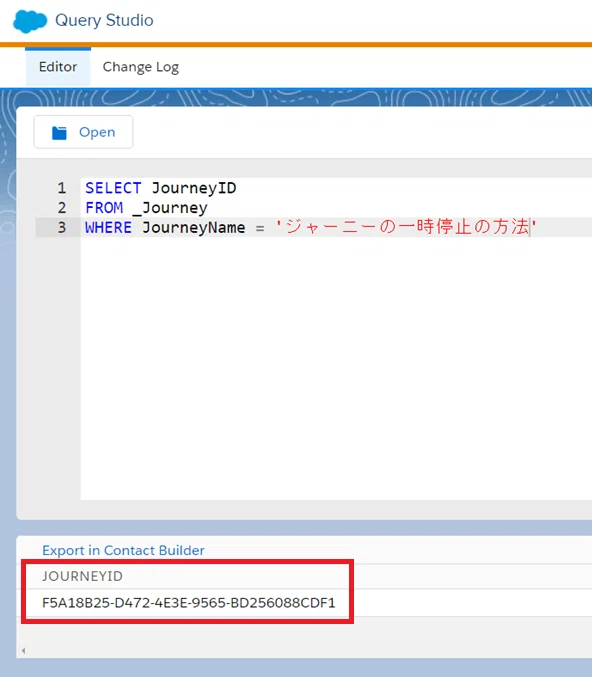Open the Change Log tab
Viewport: 592px width, 677px height.
point(141,67)
